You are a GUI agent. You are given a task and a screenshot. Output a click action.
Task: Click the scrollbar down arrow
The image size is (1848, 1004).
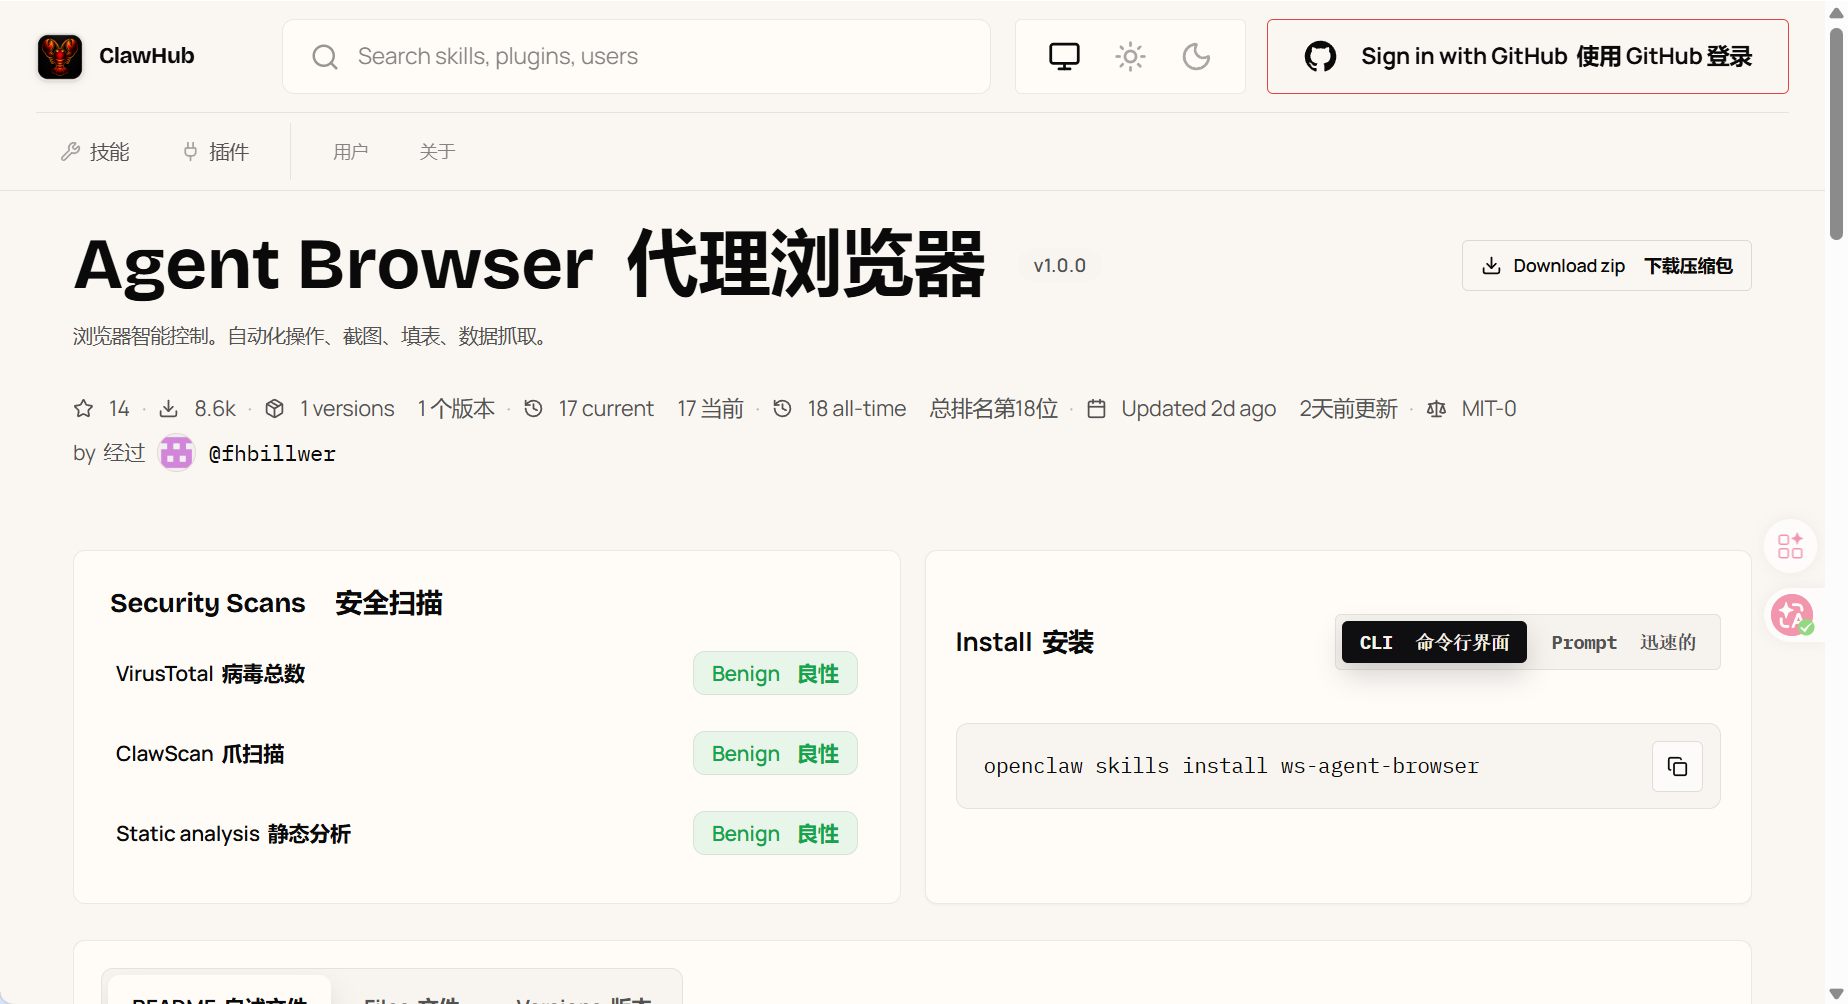pos(1836,993)
